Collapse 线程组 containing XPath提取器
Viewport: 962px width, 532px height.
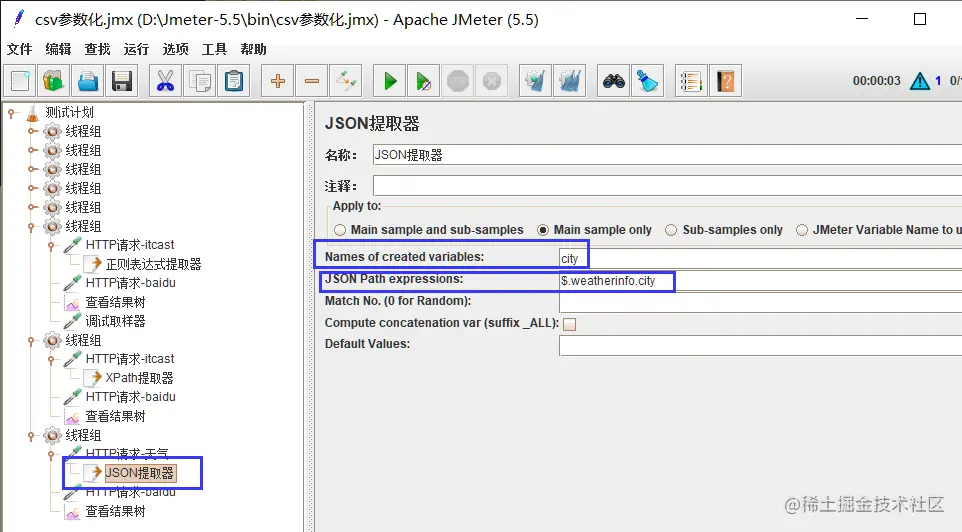31,341
